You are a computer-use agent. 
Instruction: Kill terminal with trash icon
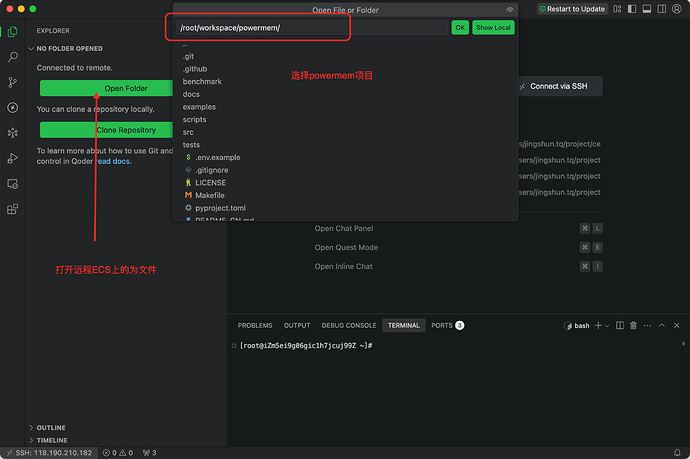click(633, 325)
